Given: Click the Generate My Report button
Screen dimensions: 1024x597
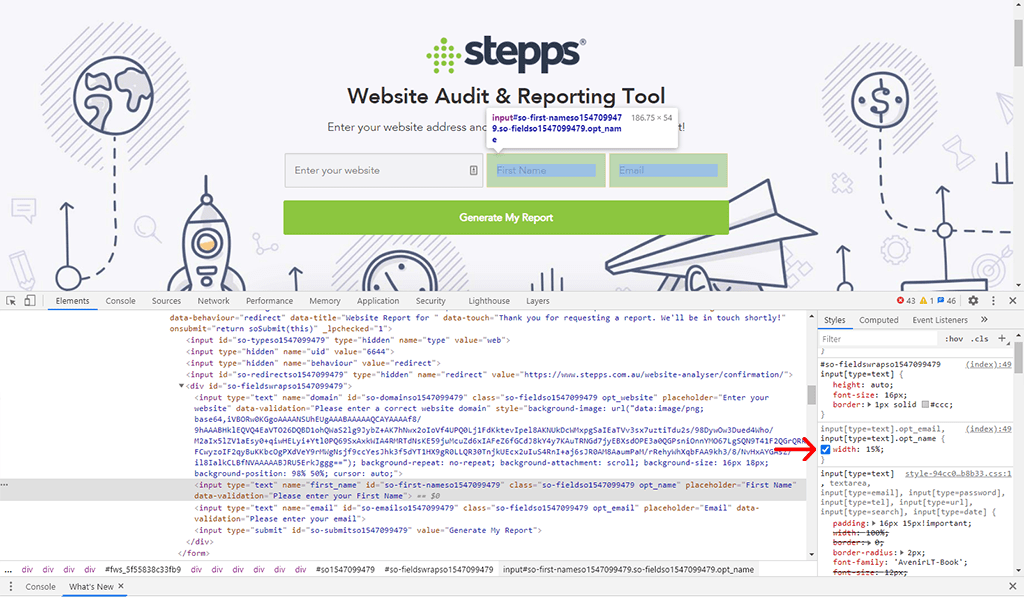Looking at the screenshot, I should [506, 218].
